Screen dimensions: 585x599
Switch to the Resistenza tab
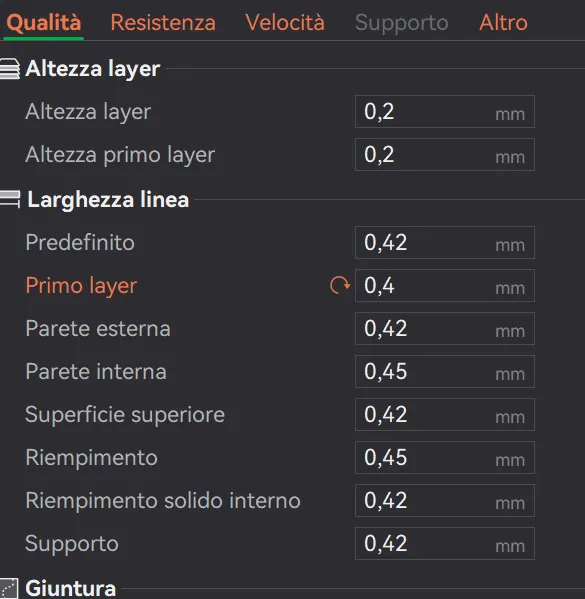tap(163, 22)
